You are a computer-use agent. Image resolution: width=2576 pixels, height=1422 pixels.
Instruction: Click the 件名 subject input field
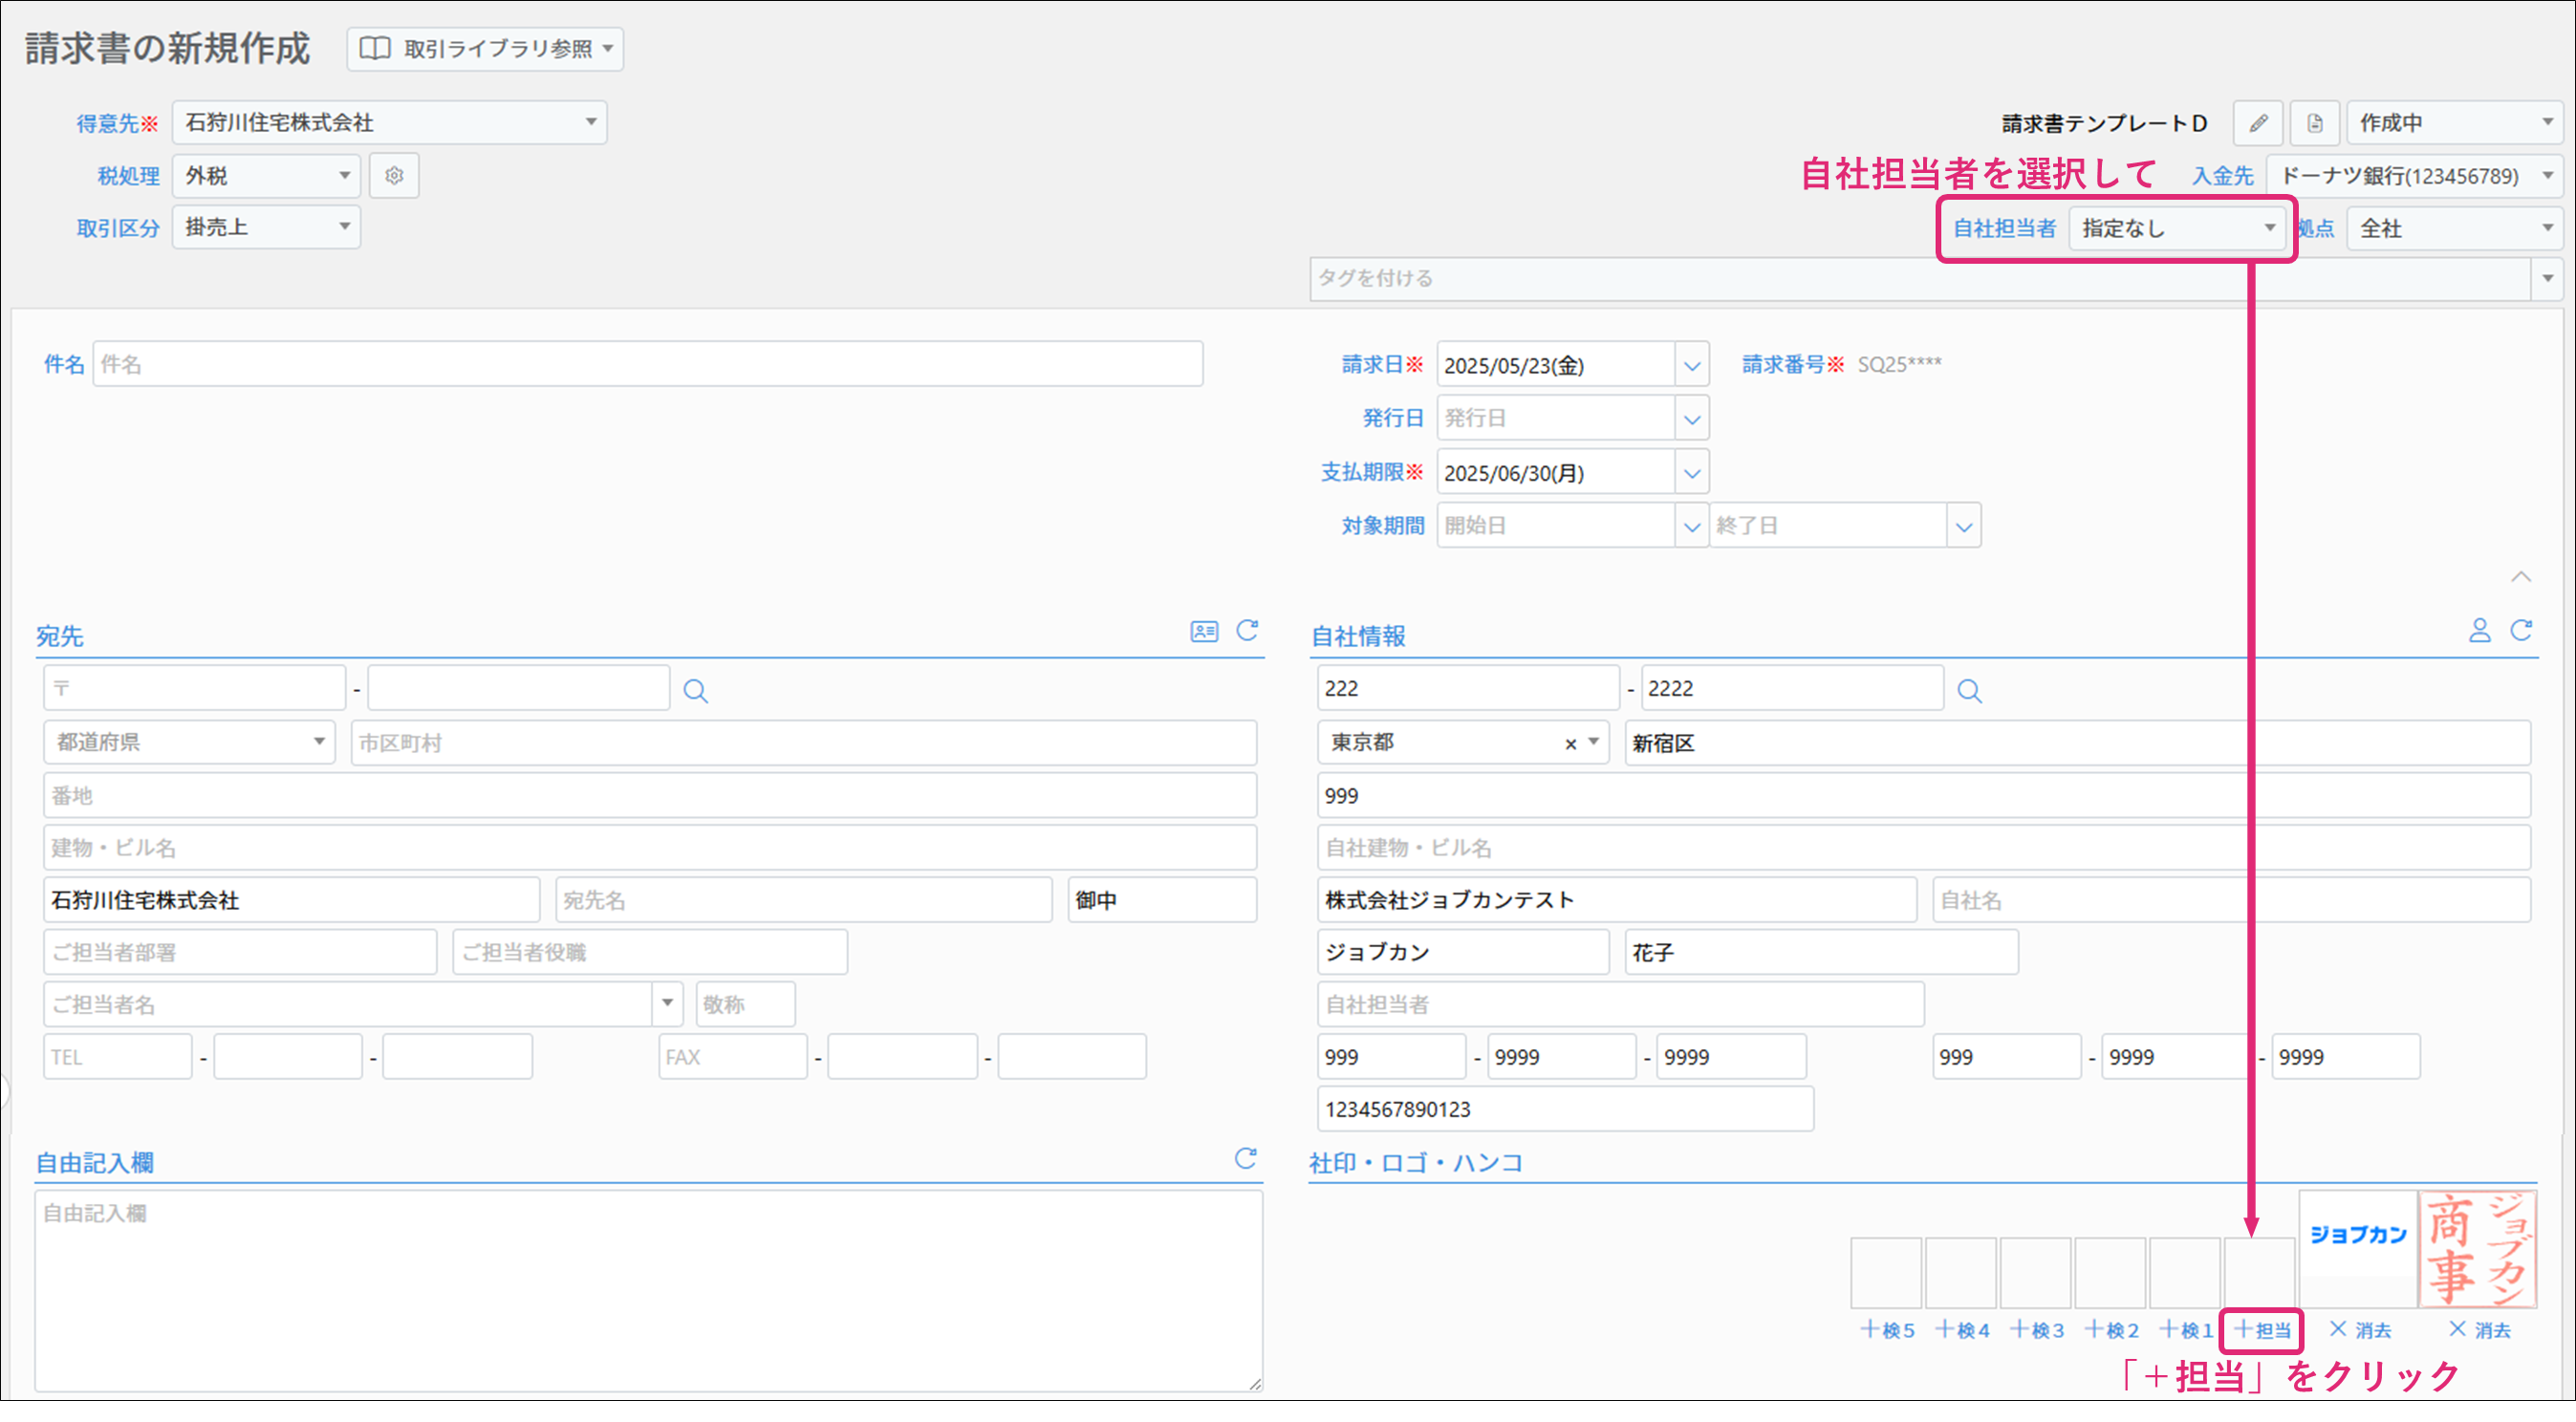coord(647,364)
